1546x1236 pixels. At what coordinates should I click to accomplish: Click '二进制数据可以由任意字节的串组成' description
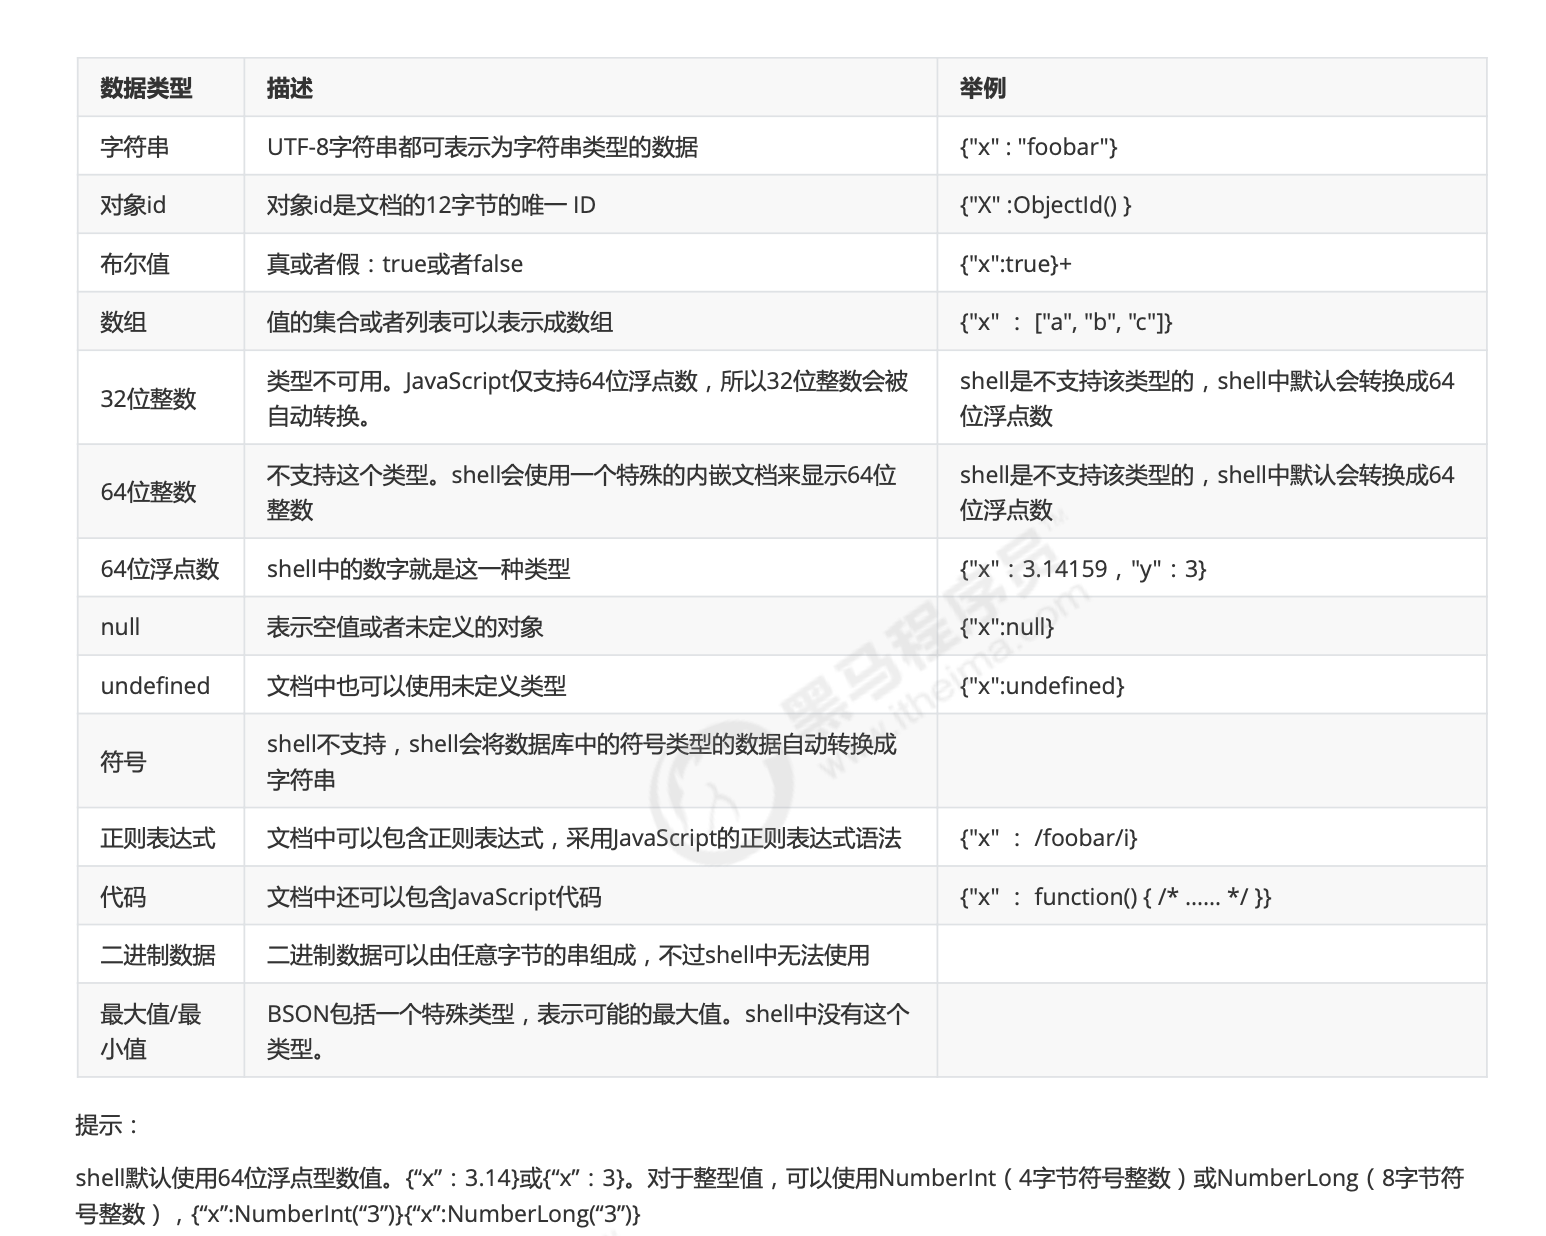point(568,955)
